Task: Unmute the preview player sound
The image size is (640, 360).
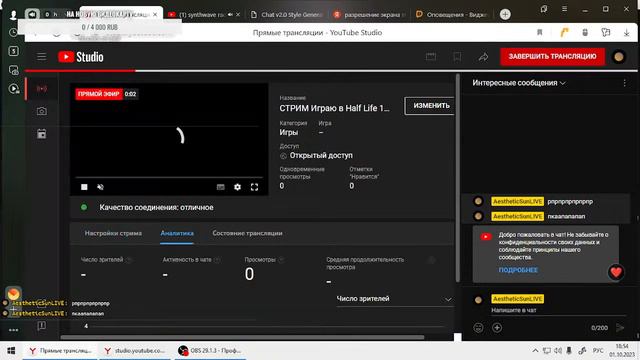Action: click(x=100, y=187)
